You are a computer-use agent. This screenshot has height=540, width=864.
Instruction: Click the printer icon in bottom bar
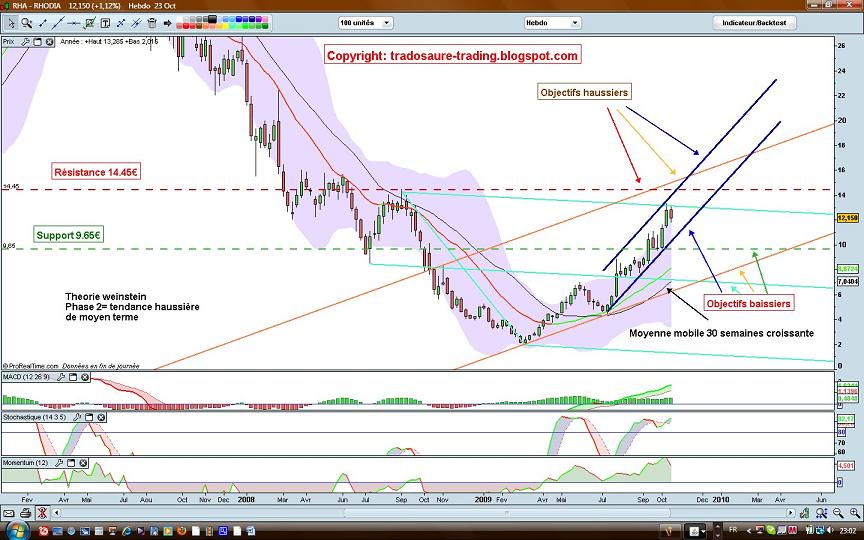tap(25, 513)
